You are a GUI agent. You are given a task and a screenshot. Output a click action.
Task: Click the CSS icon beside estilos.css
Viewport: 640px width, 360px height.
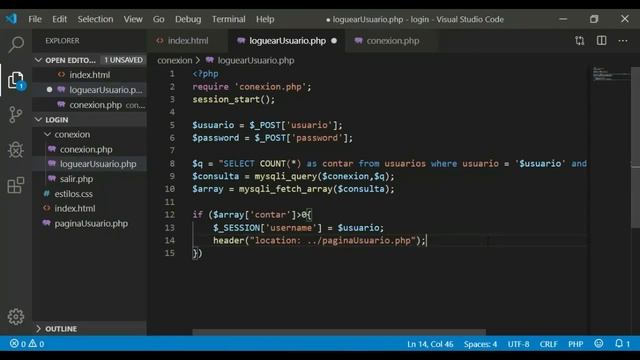[47, 193]
